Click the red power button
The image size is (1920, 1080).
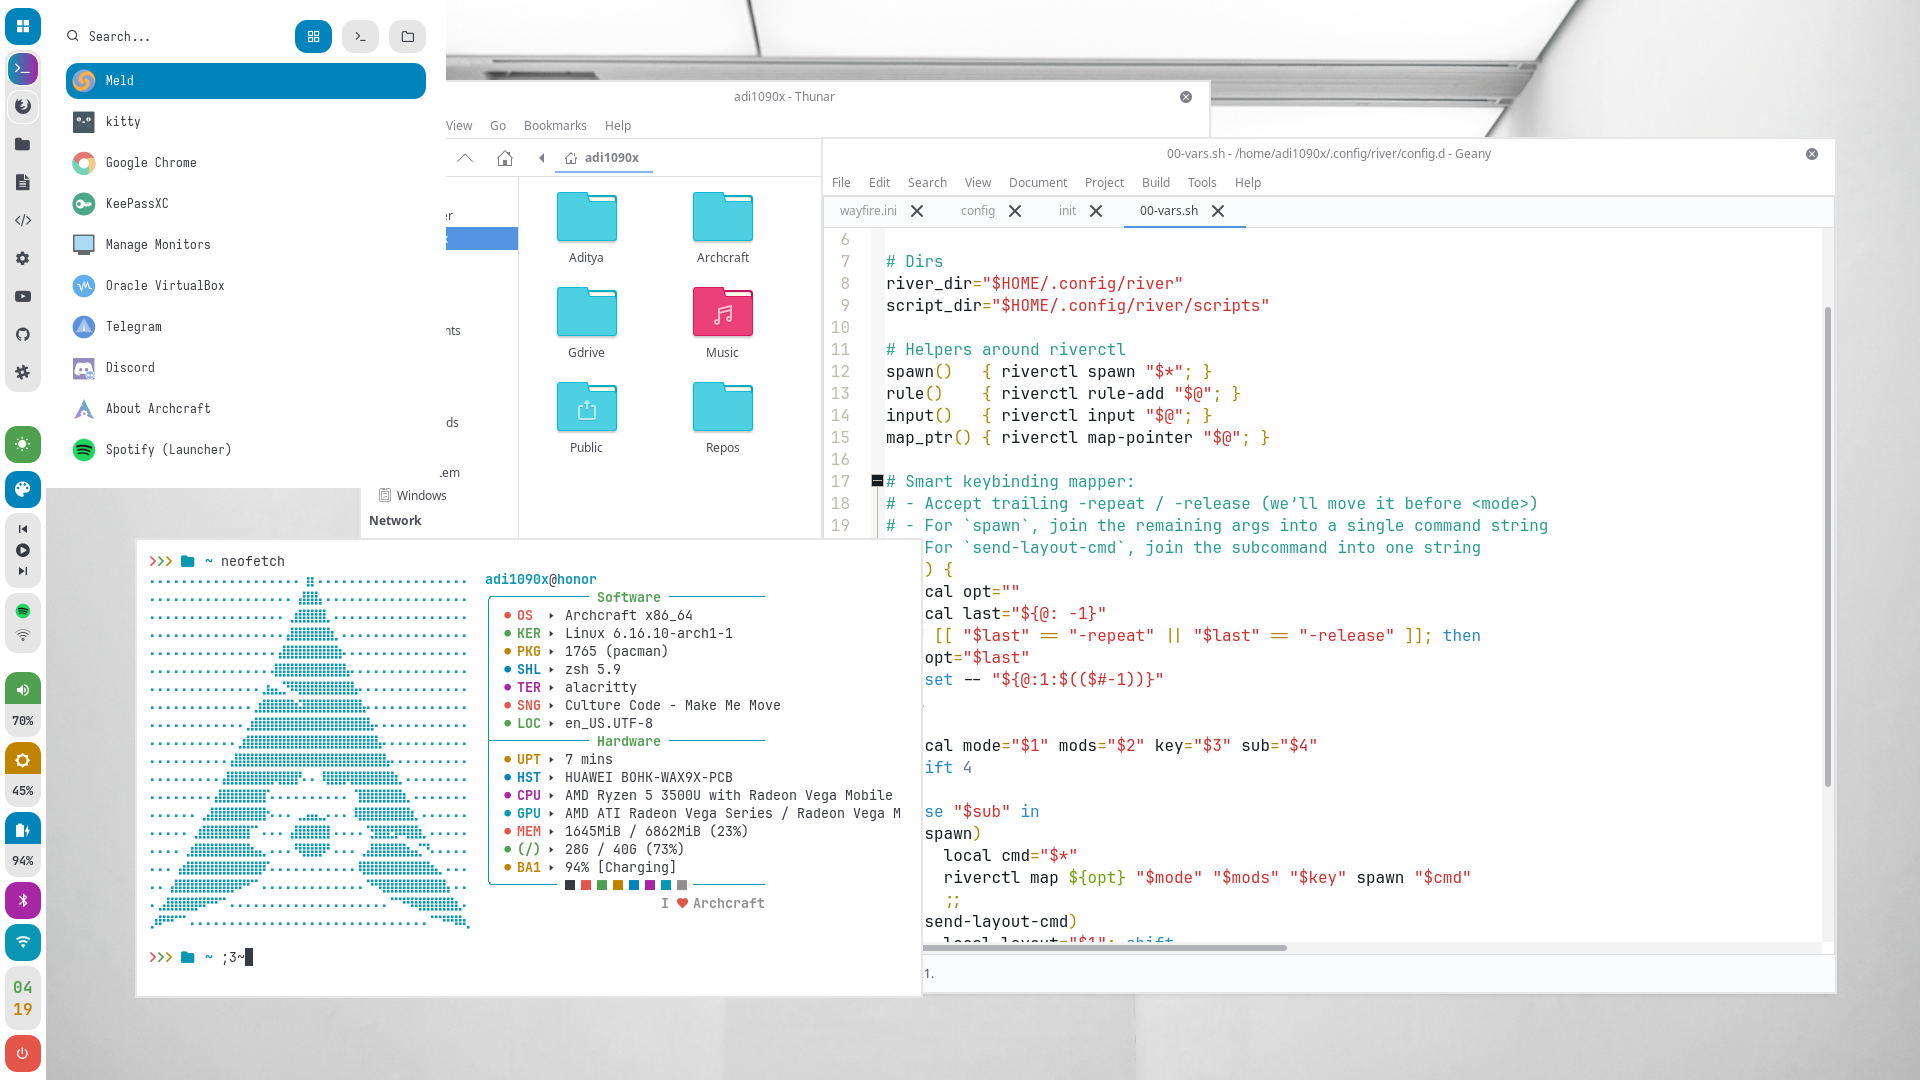point(23,1053)
